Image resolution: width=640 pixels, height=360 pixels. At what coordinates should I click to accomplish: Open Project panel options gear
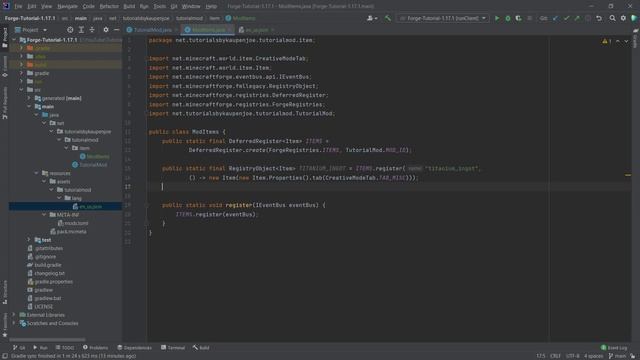pyautogui.click(x=106, y=30)
